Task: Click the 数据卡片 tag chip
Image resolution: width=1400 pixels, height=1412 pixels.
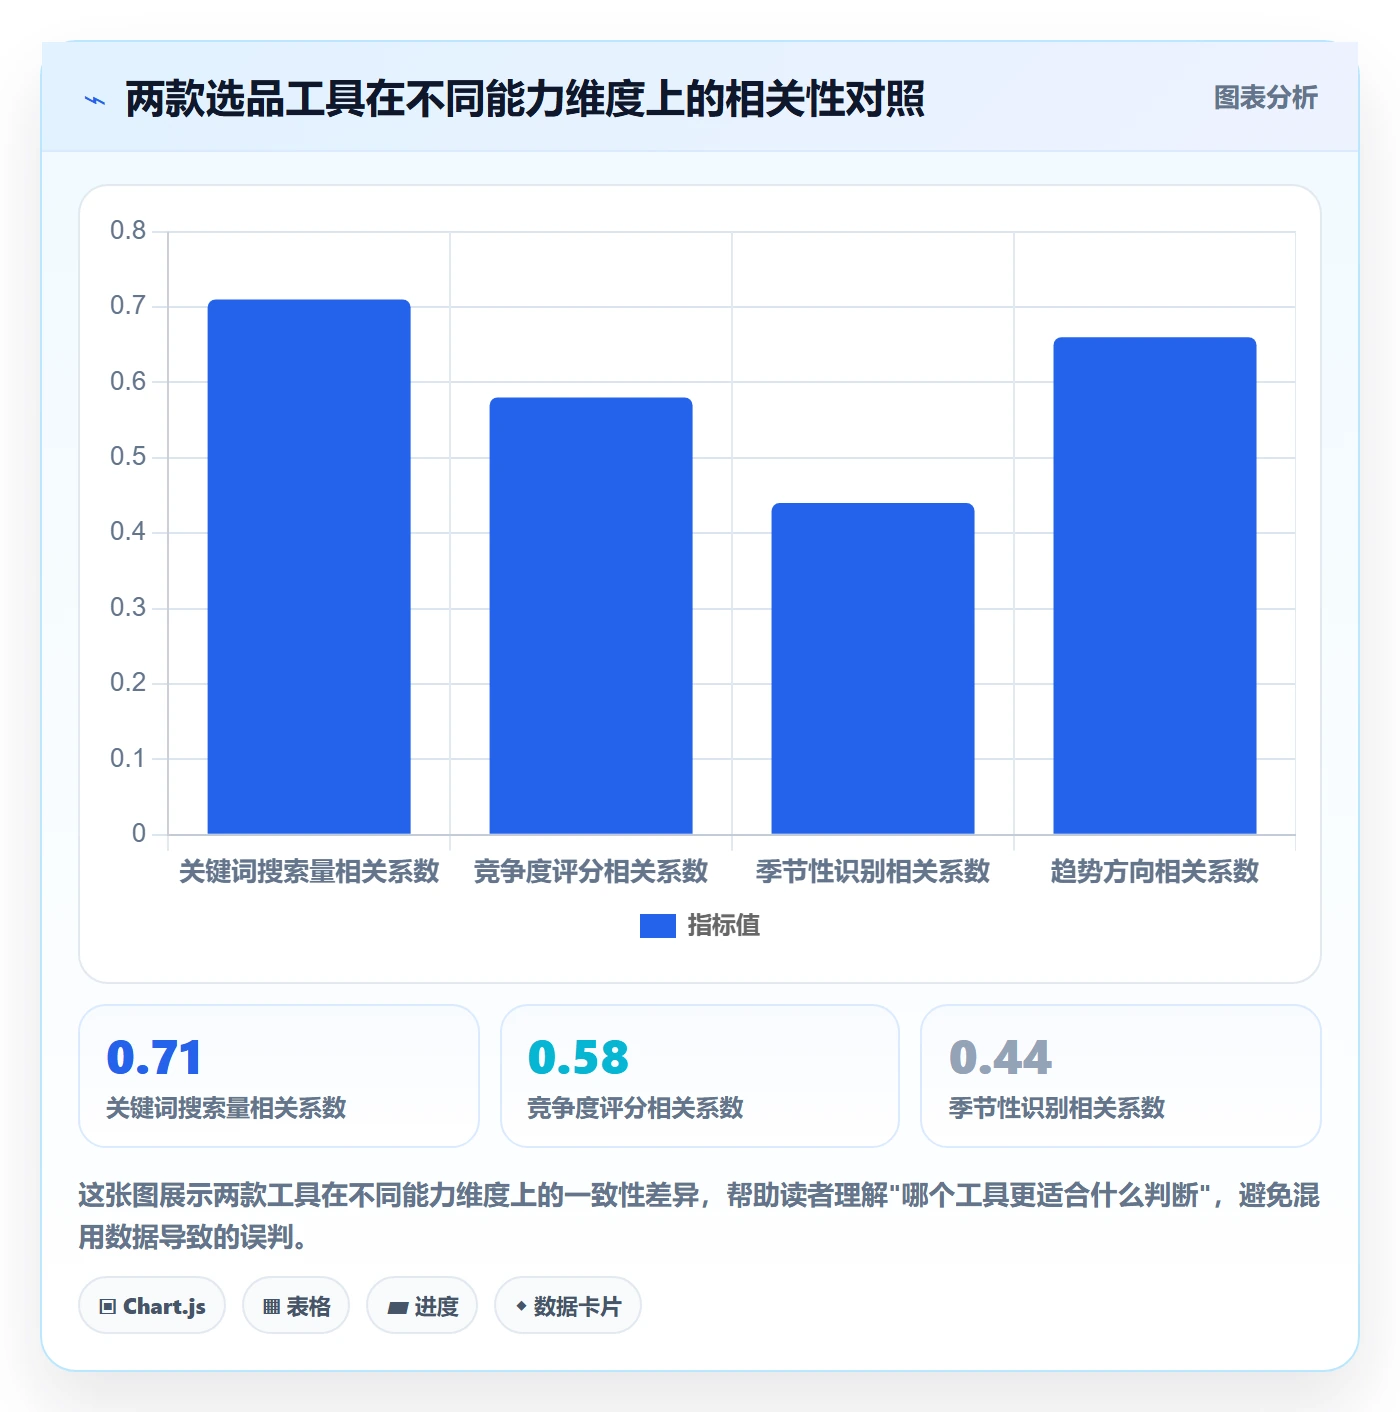Action: (x=568, y=1306)
